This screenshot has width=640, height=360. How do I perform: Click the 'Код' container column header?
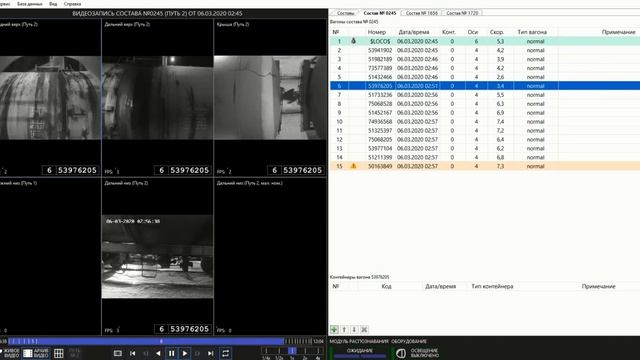click(386, 286)
